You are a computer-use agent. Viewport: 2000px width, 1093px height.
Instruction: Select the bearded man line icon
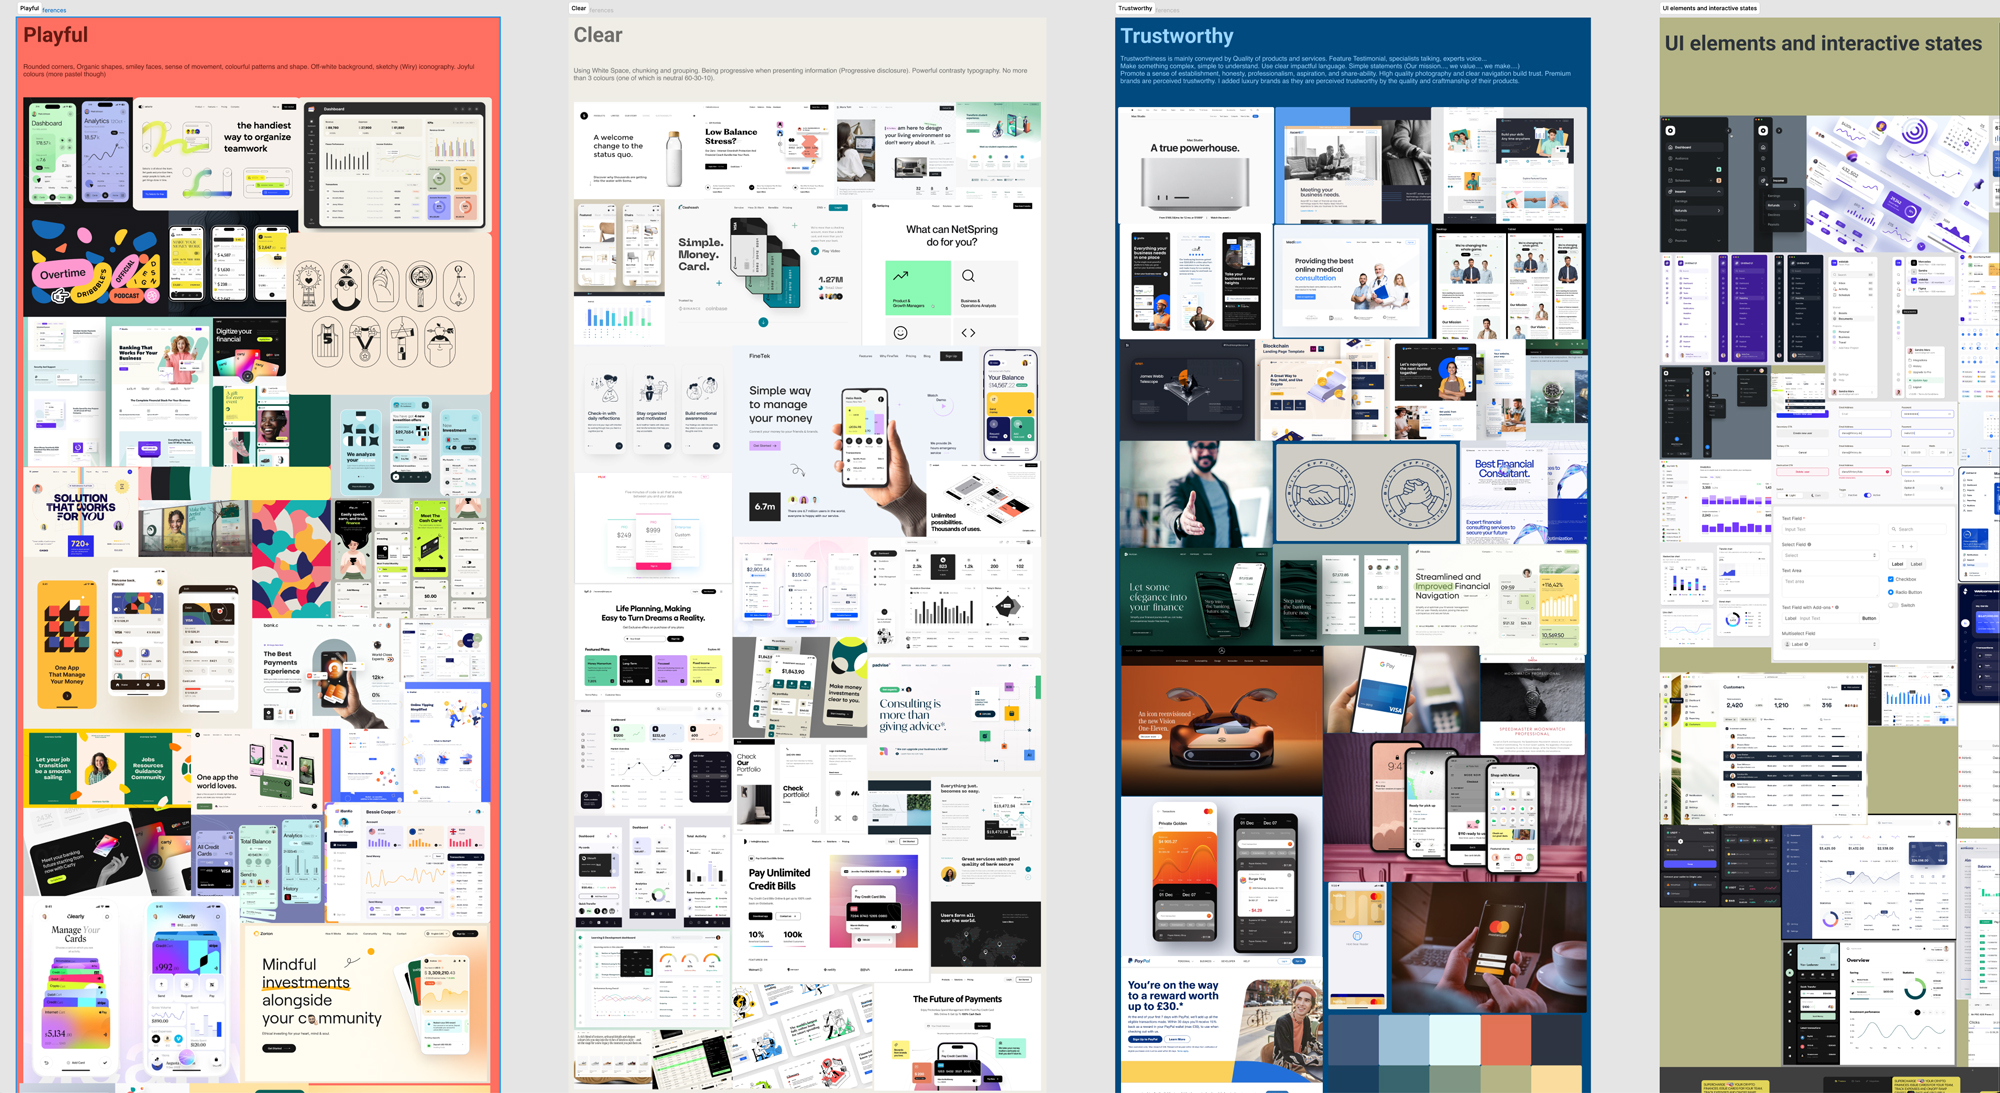[x=346, y=285]
